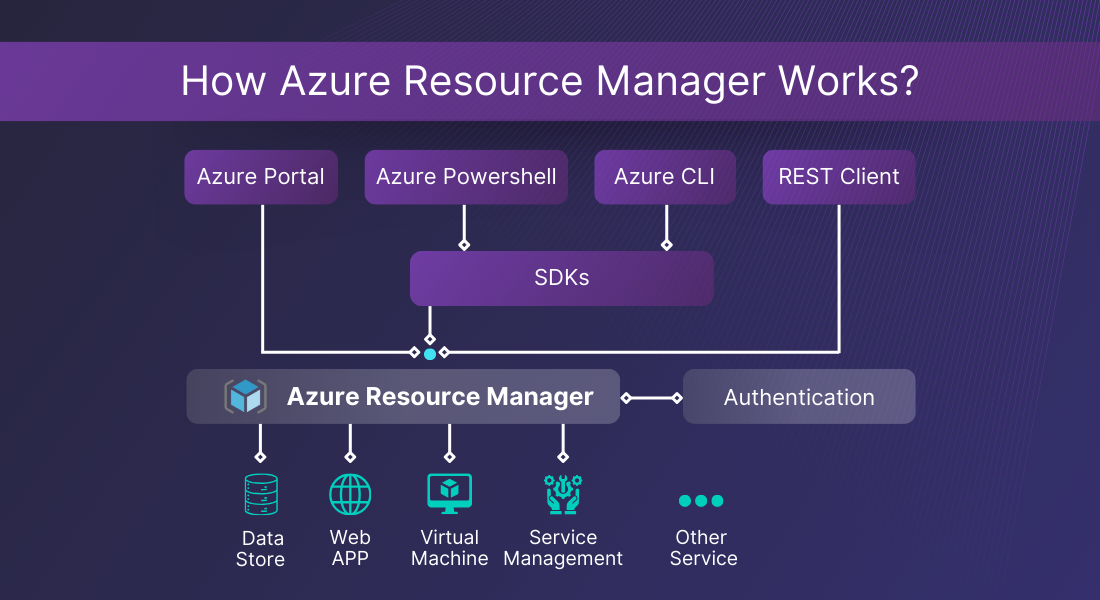The image size is (1100, 600).
Task: Click the Data Store database icon
Action: coord(261,495)
